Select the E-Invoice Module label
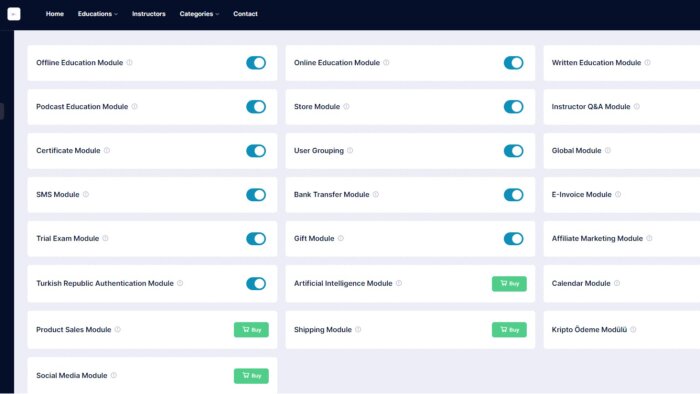 (x=581, y=194)
